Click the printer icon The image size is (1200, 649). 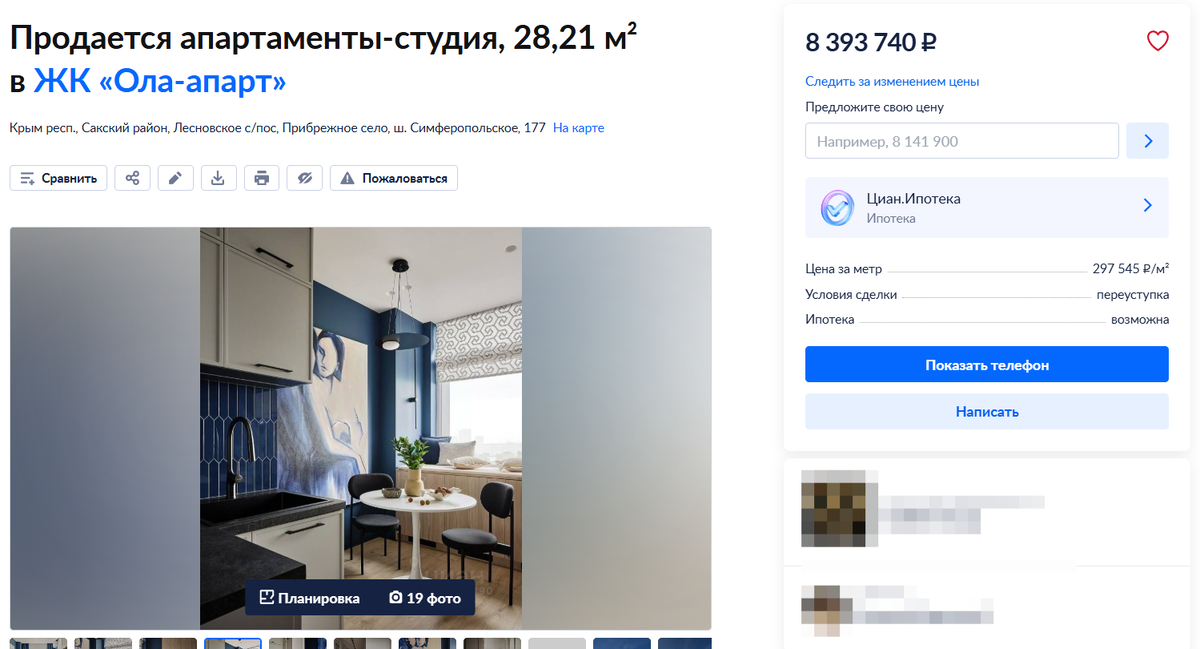point(261,178)
